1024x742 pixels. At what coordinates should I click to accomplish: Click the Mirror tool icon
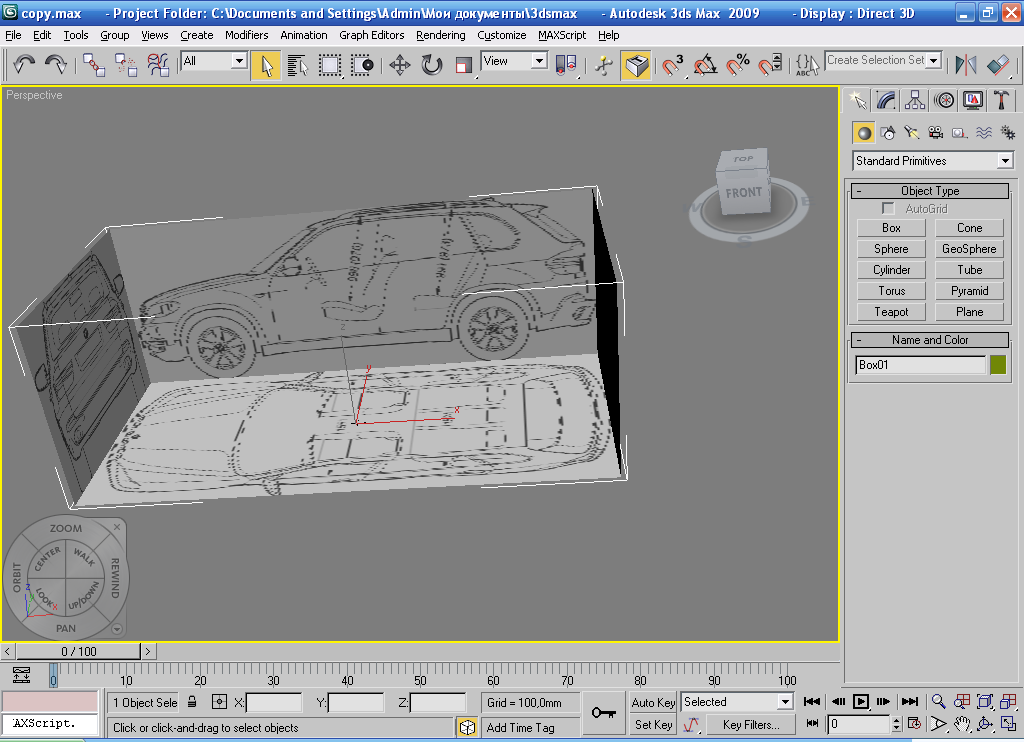[966, 65]
